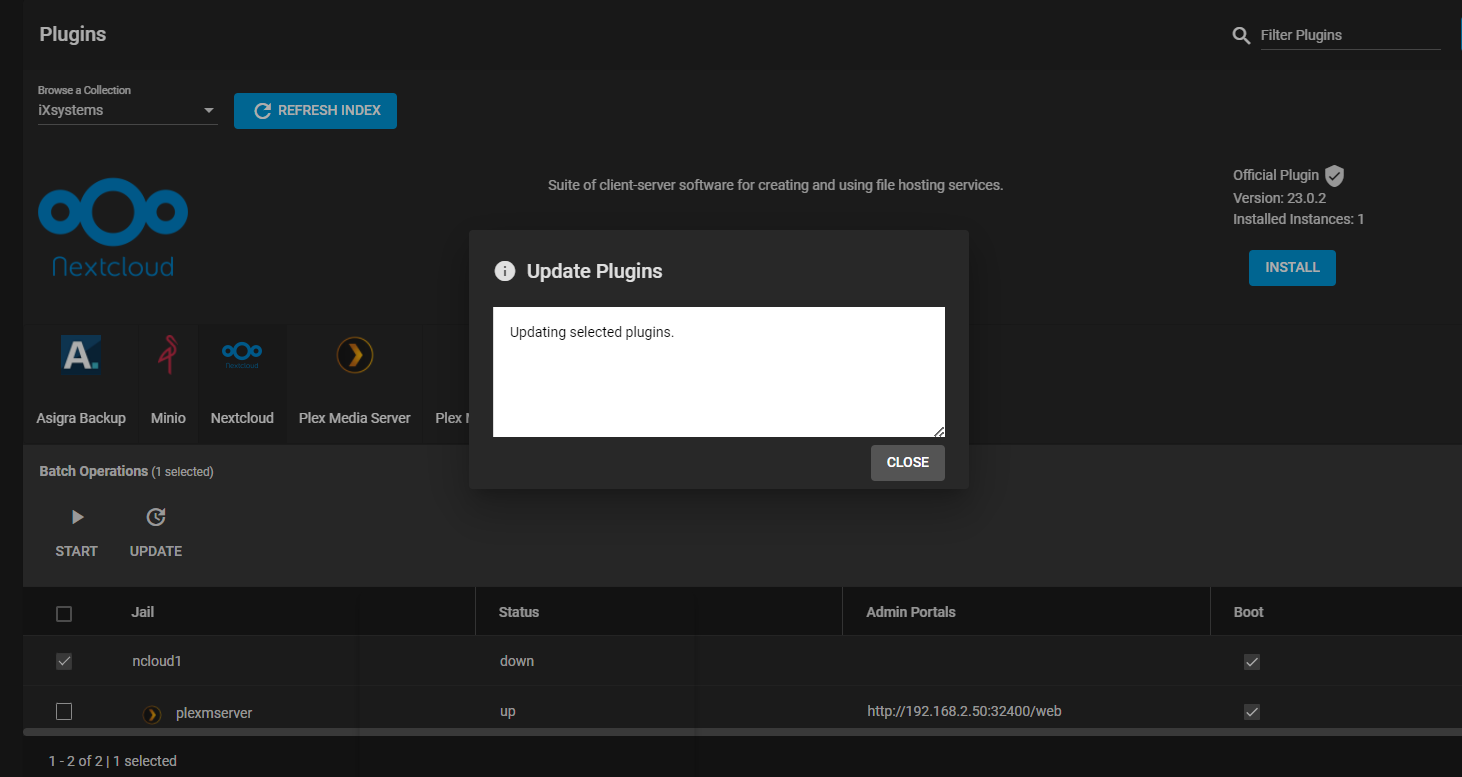Click the info icon in Update Plugins dialog

pyautogui.click(x=505, y=271)
